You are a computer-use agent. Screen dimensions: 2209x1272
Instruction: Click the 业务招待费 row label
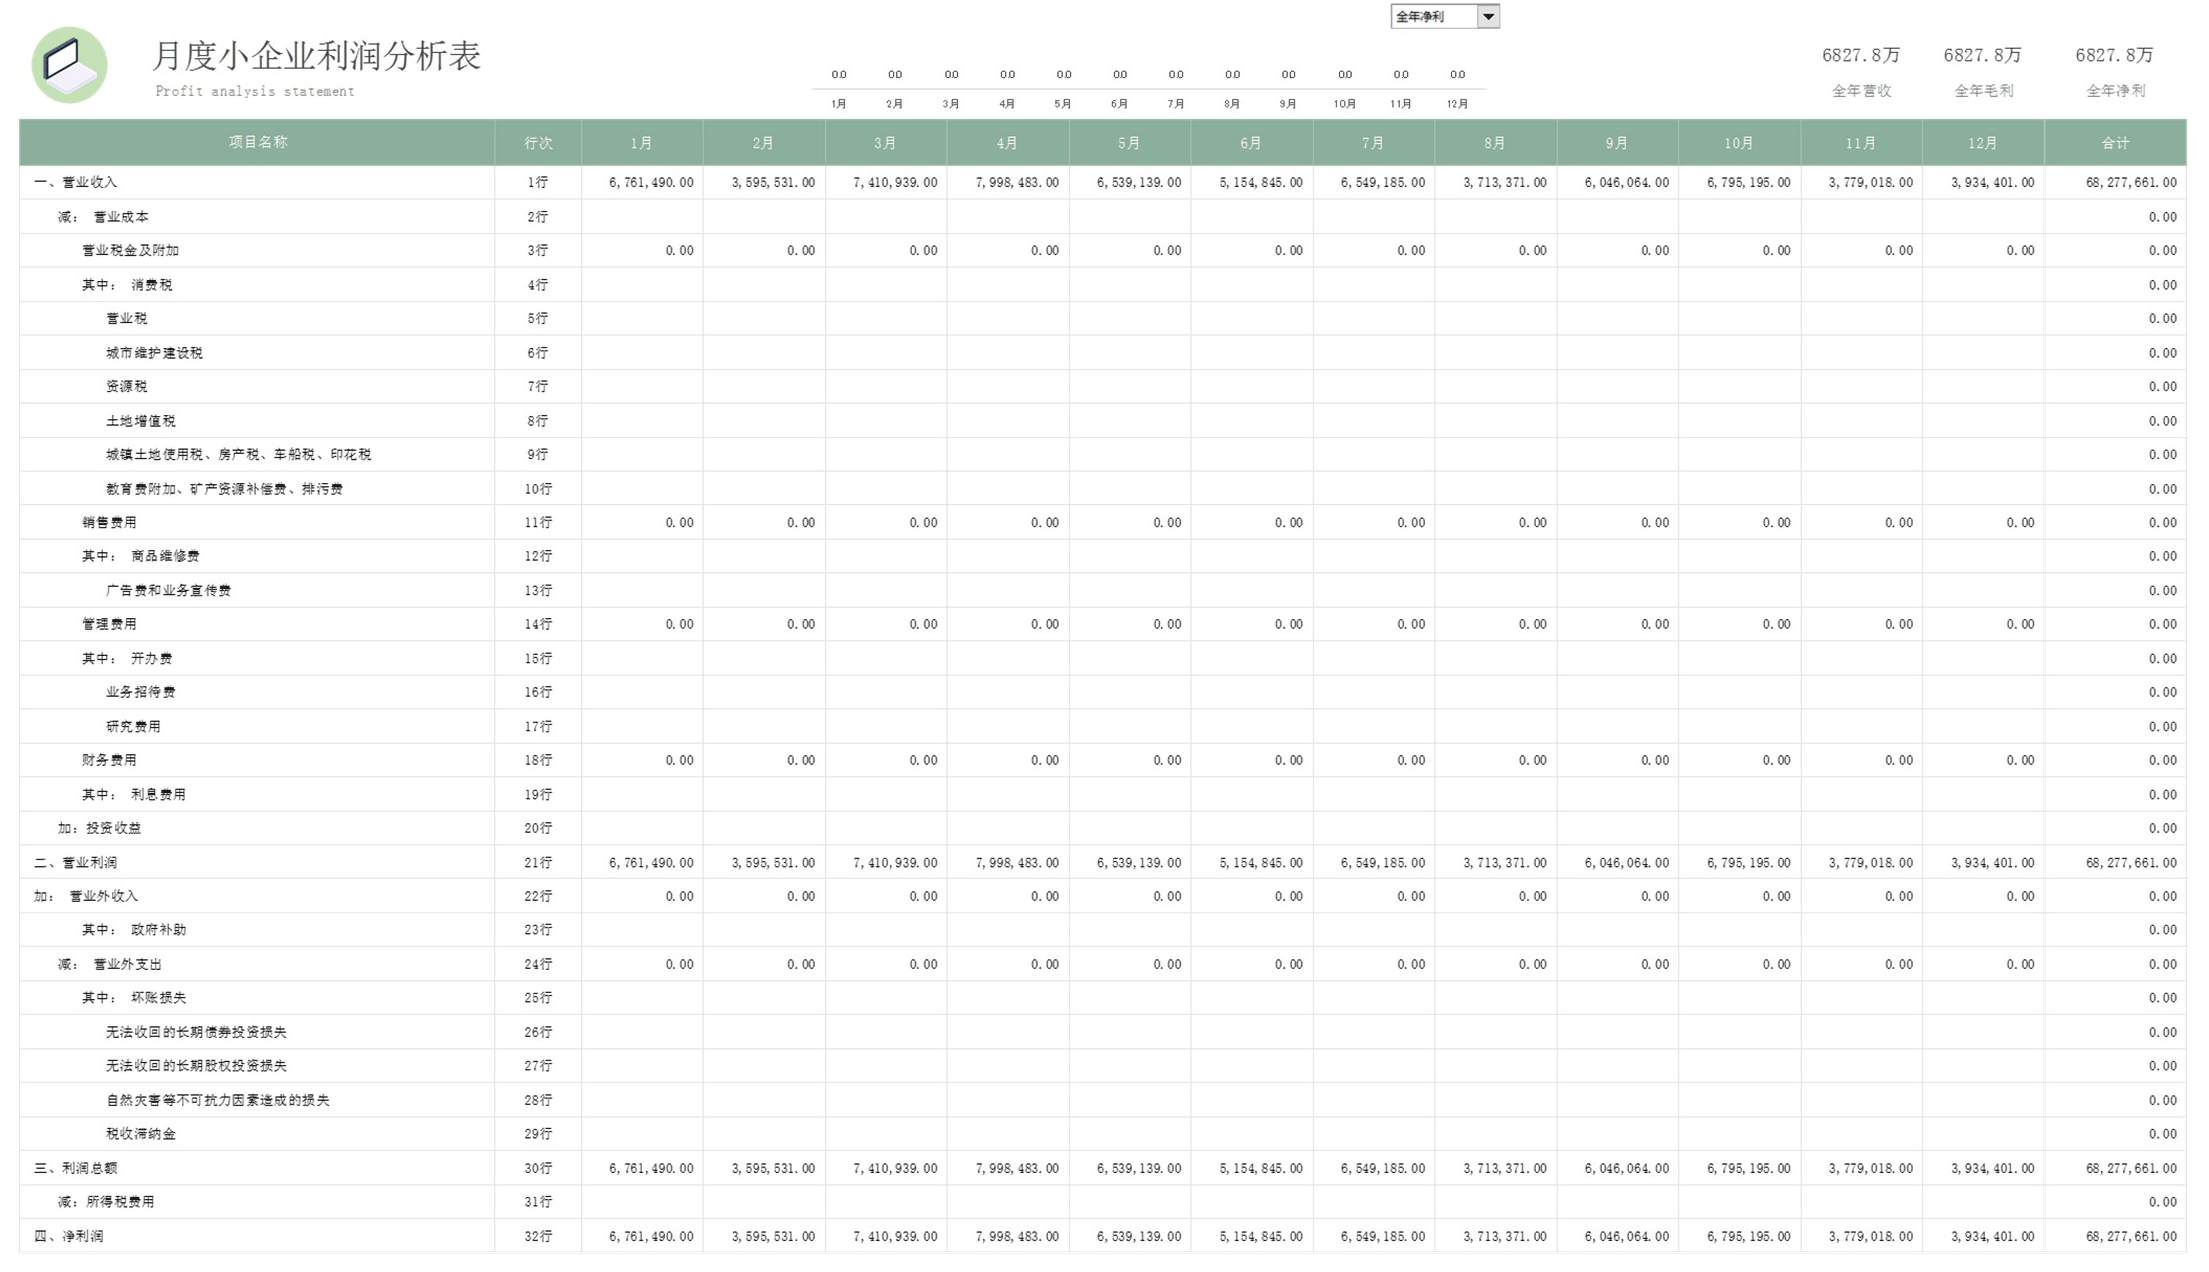[141, 692]
